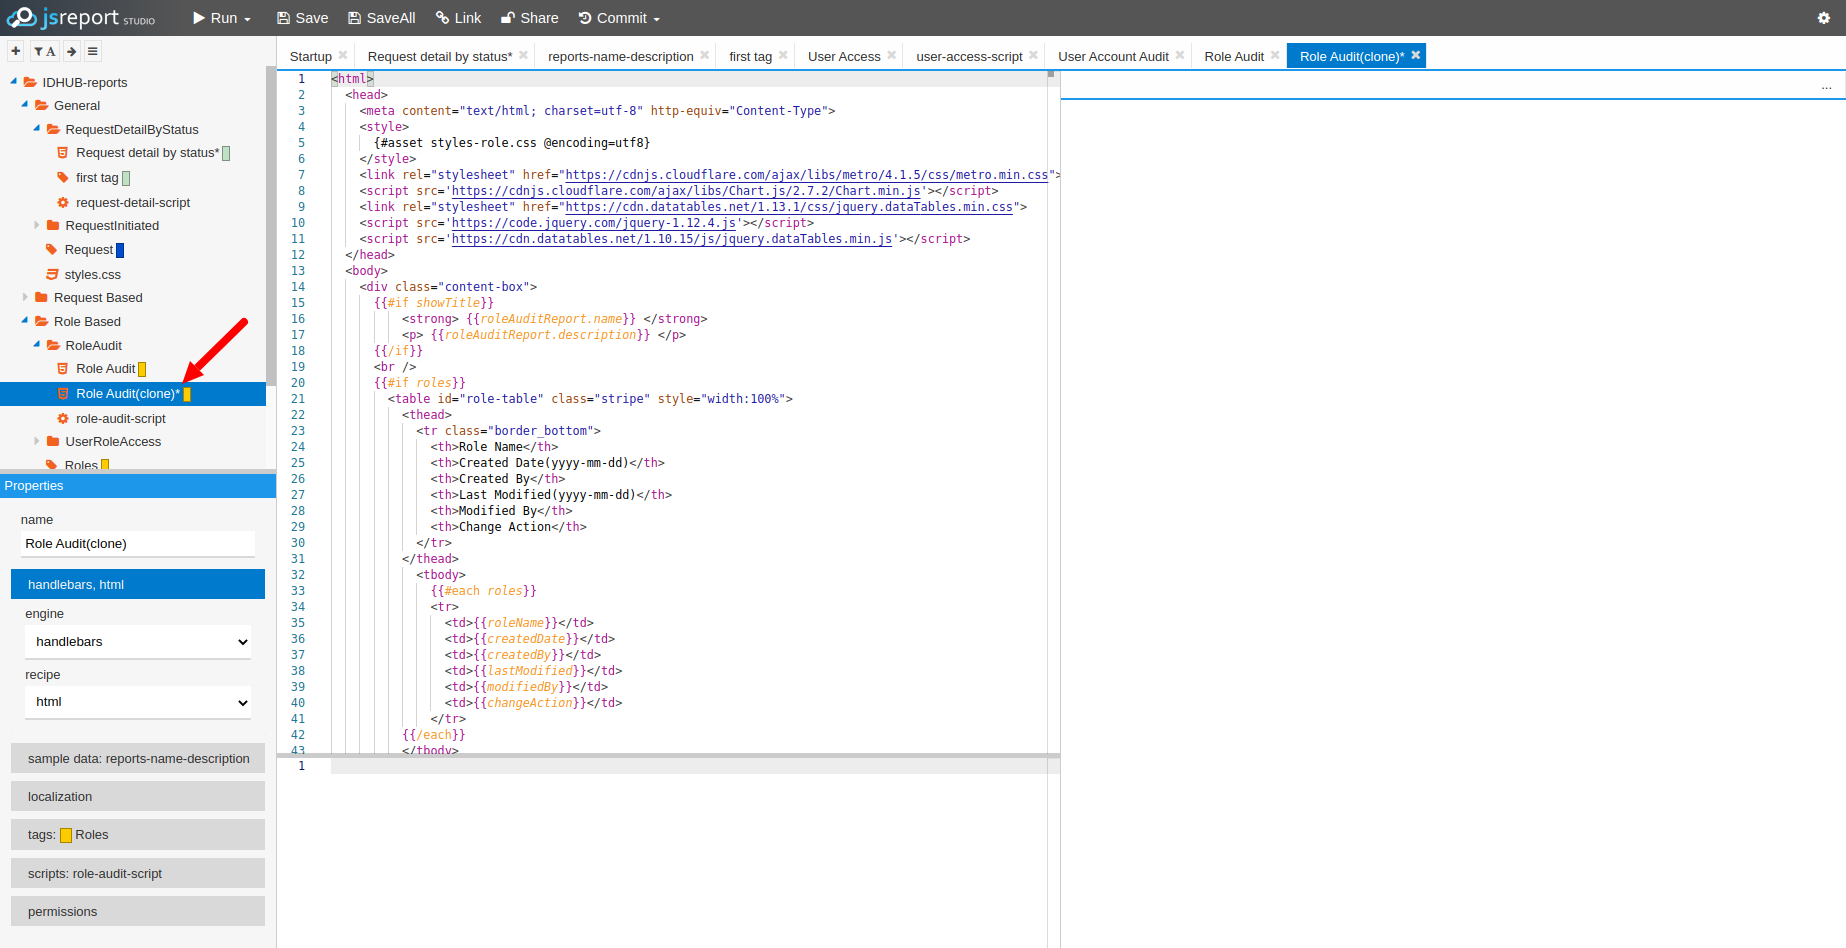1846x948 pixels.
Task: Close the Role Audit(clone) tab
Action: pyautogui.click(x=1415, y=56)
